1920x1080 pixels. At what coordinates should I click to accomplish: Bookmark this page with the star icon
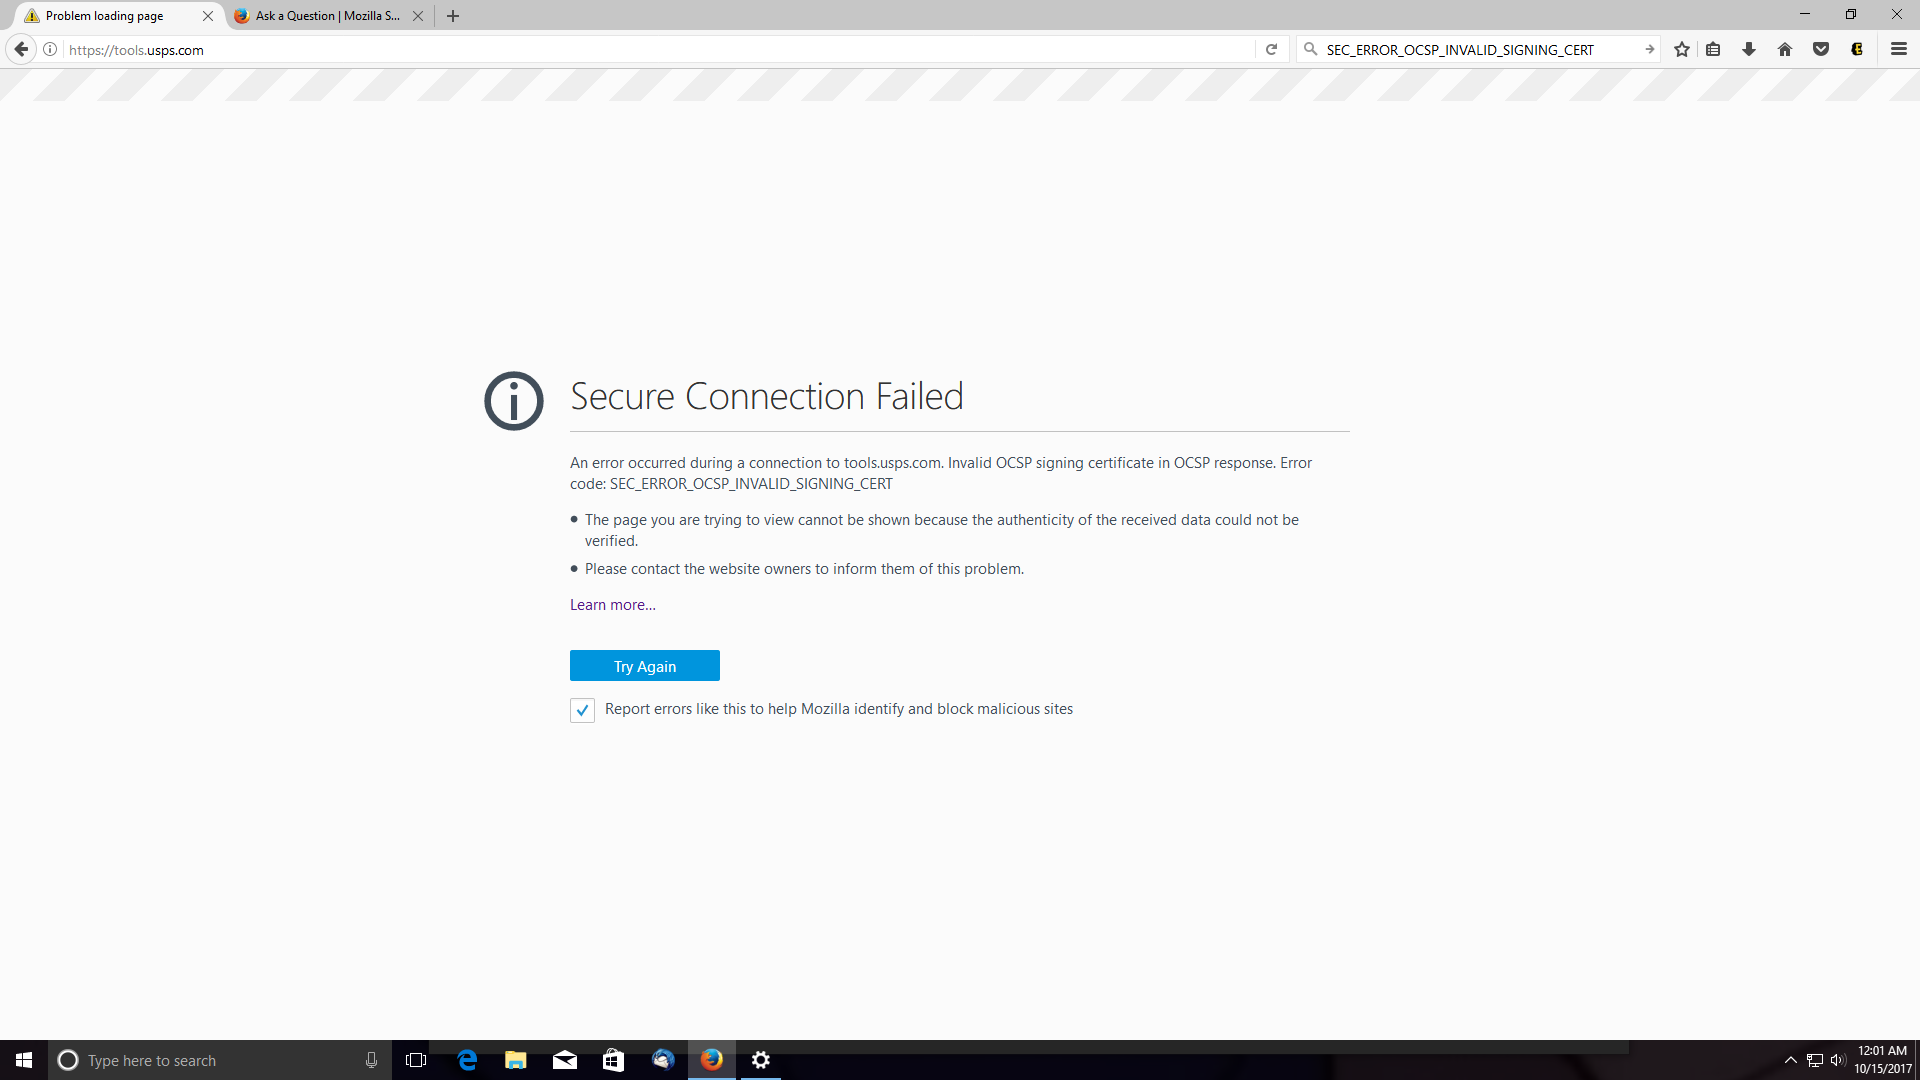tap(1682, 49)
